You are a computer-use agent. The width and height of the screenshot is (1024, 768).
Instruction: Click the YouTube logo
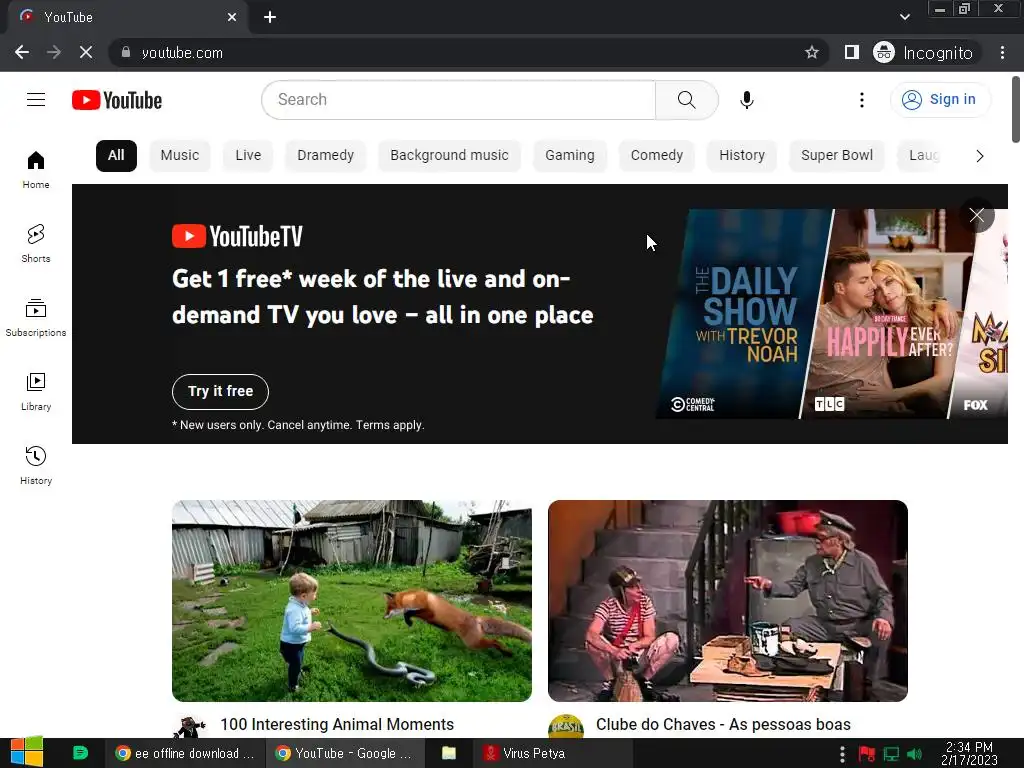tap(117, 100)
